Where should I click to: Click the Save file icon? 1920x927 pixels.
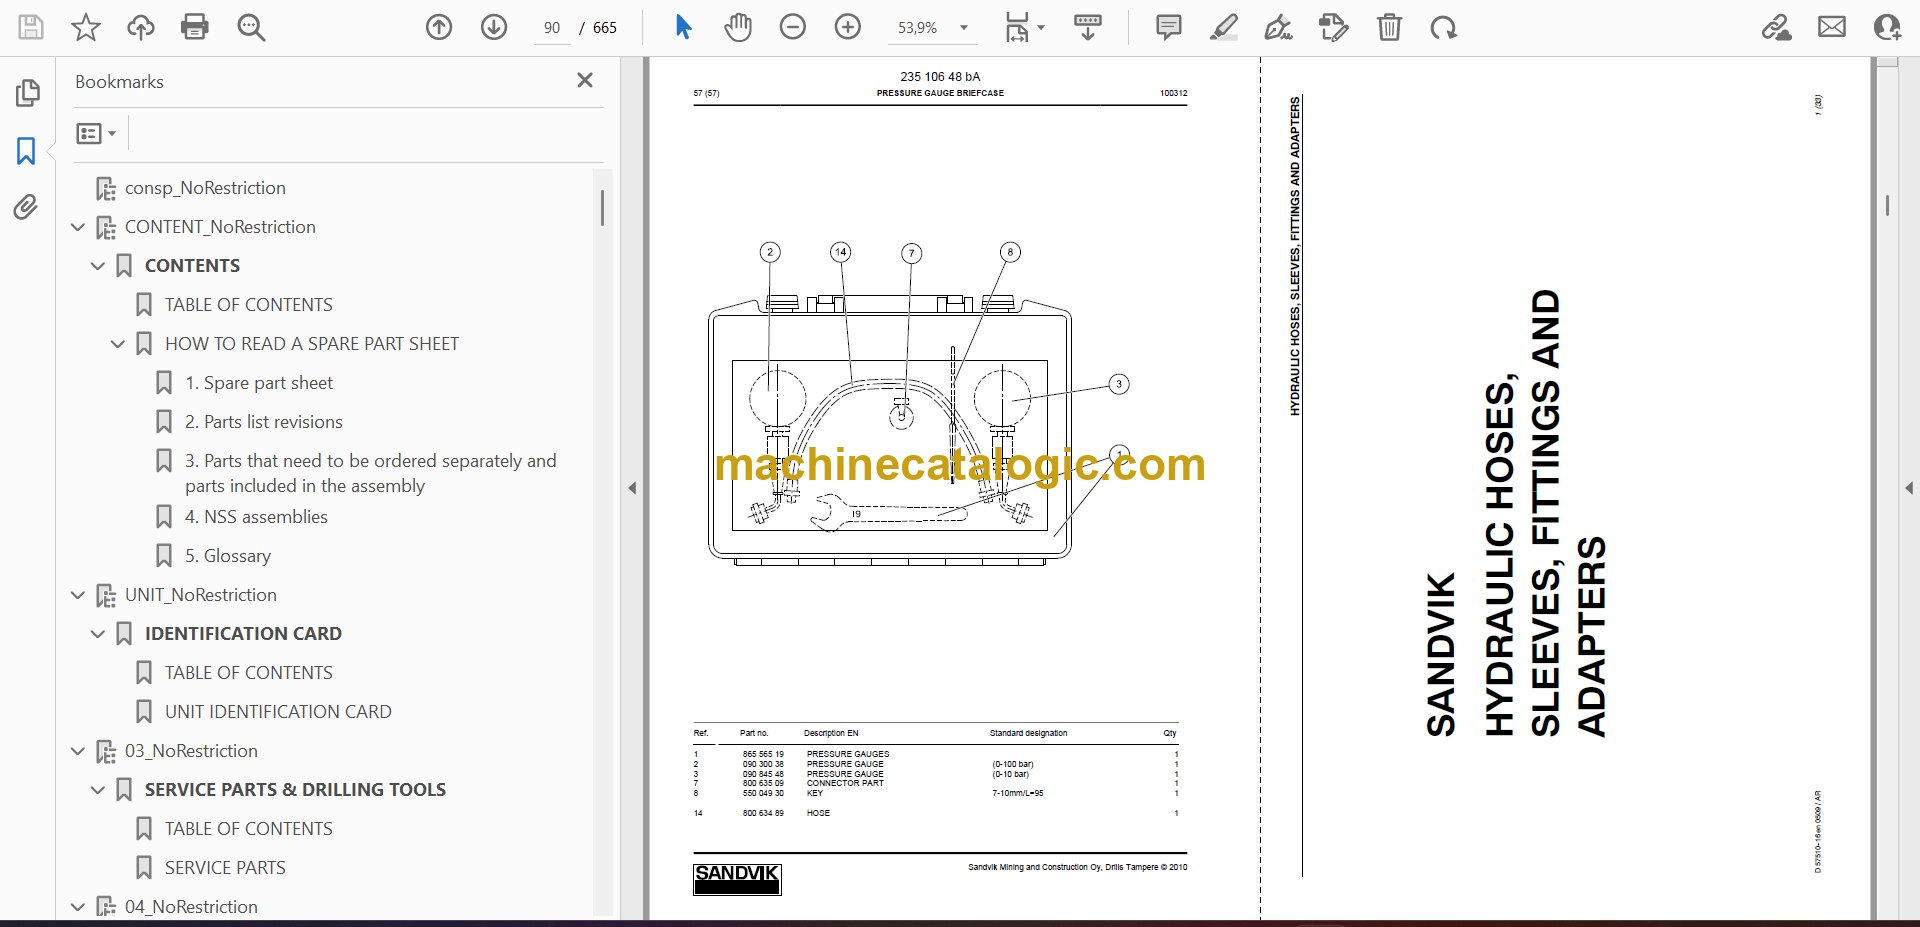tap(31, 27)
